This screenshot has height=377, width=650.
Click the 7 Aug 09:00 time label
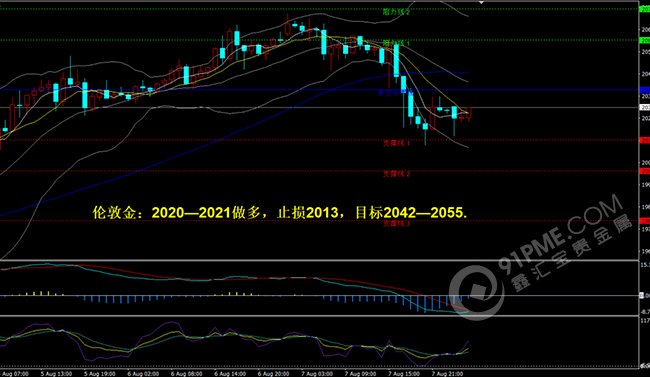[361, 374]
